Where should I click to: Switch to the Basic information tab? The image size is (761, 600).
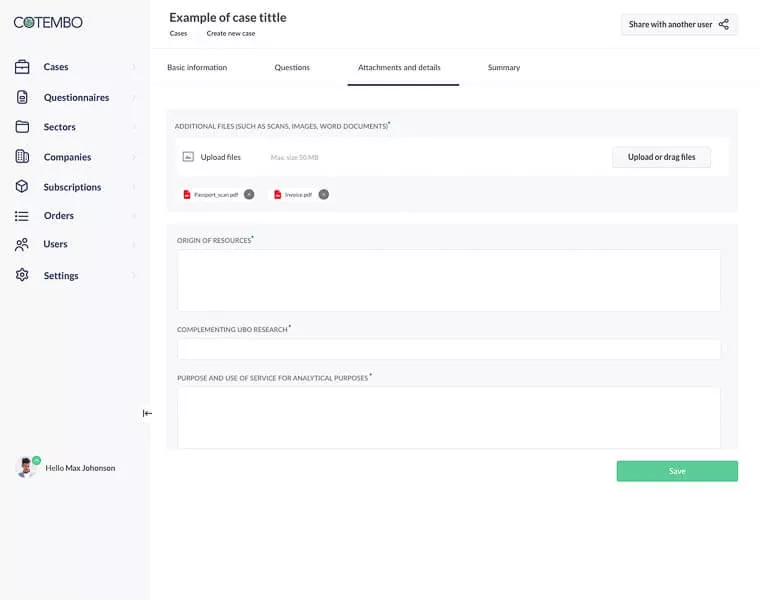(197, 67)
